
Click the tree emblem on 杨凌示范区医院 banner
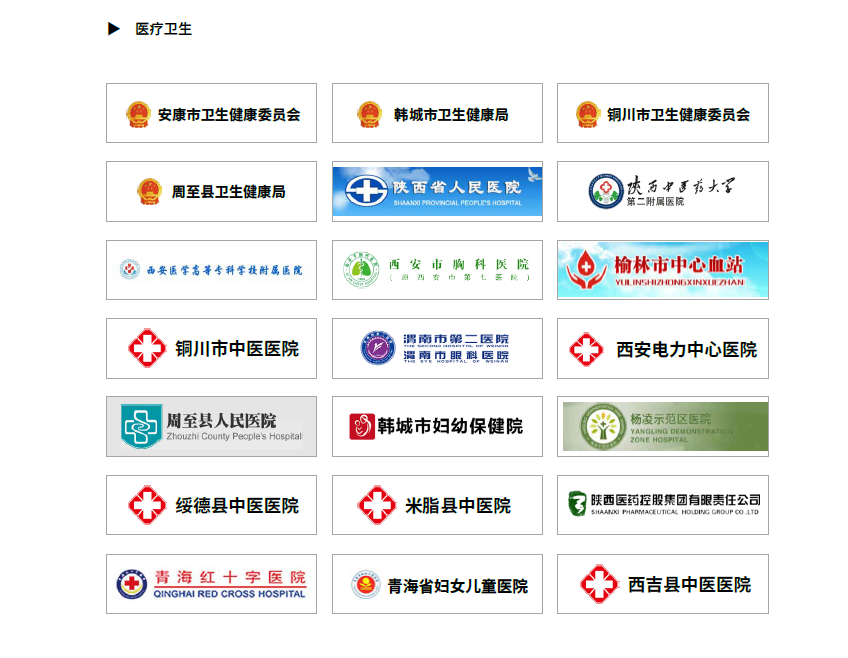602,427
